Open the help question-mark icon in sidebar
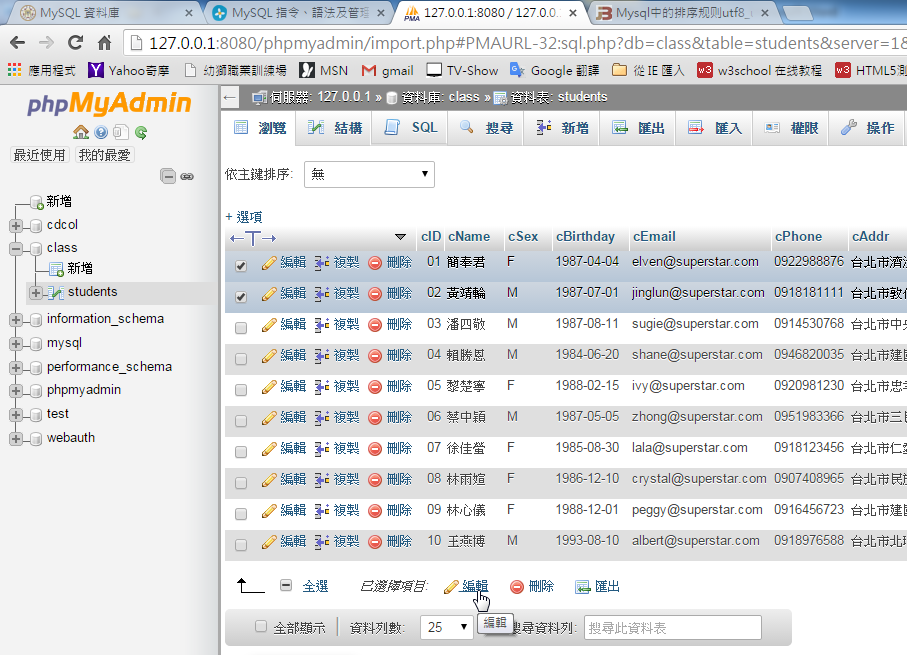The image size is (907, 655). tap(101, 133)
